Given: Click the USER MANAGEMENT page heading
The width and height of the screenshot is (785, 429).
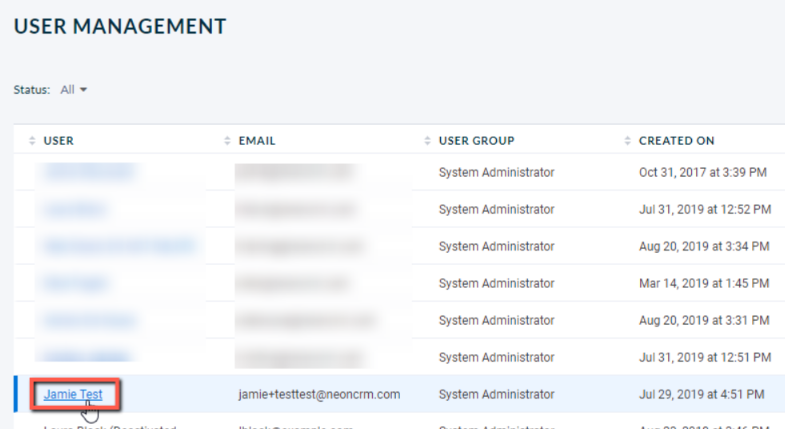Looking at the screenshot, I should click(x=120, y=27).
